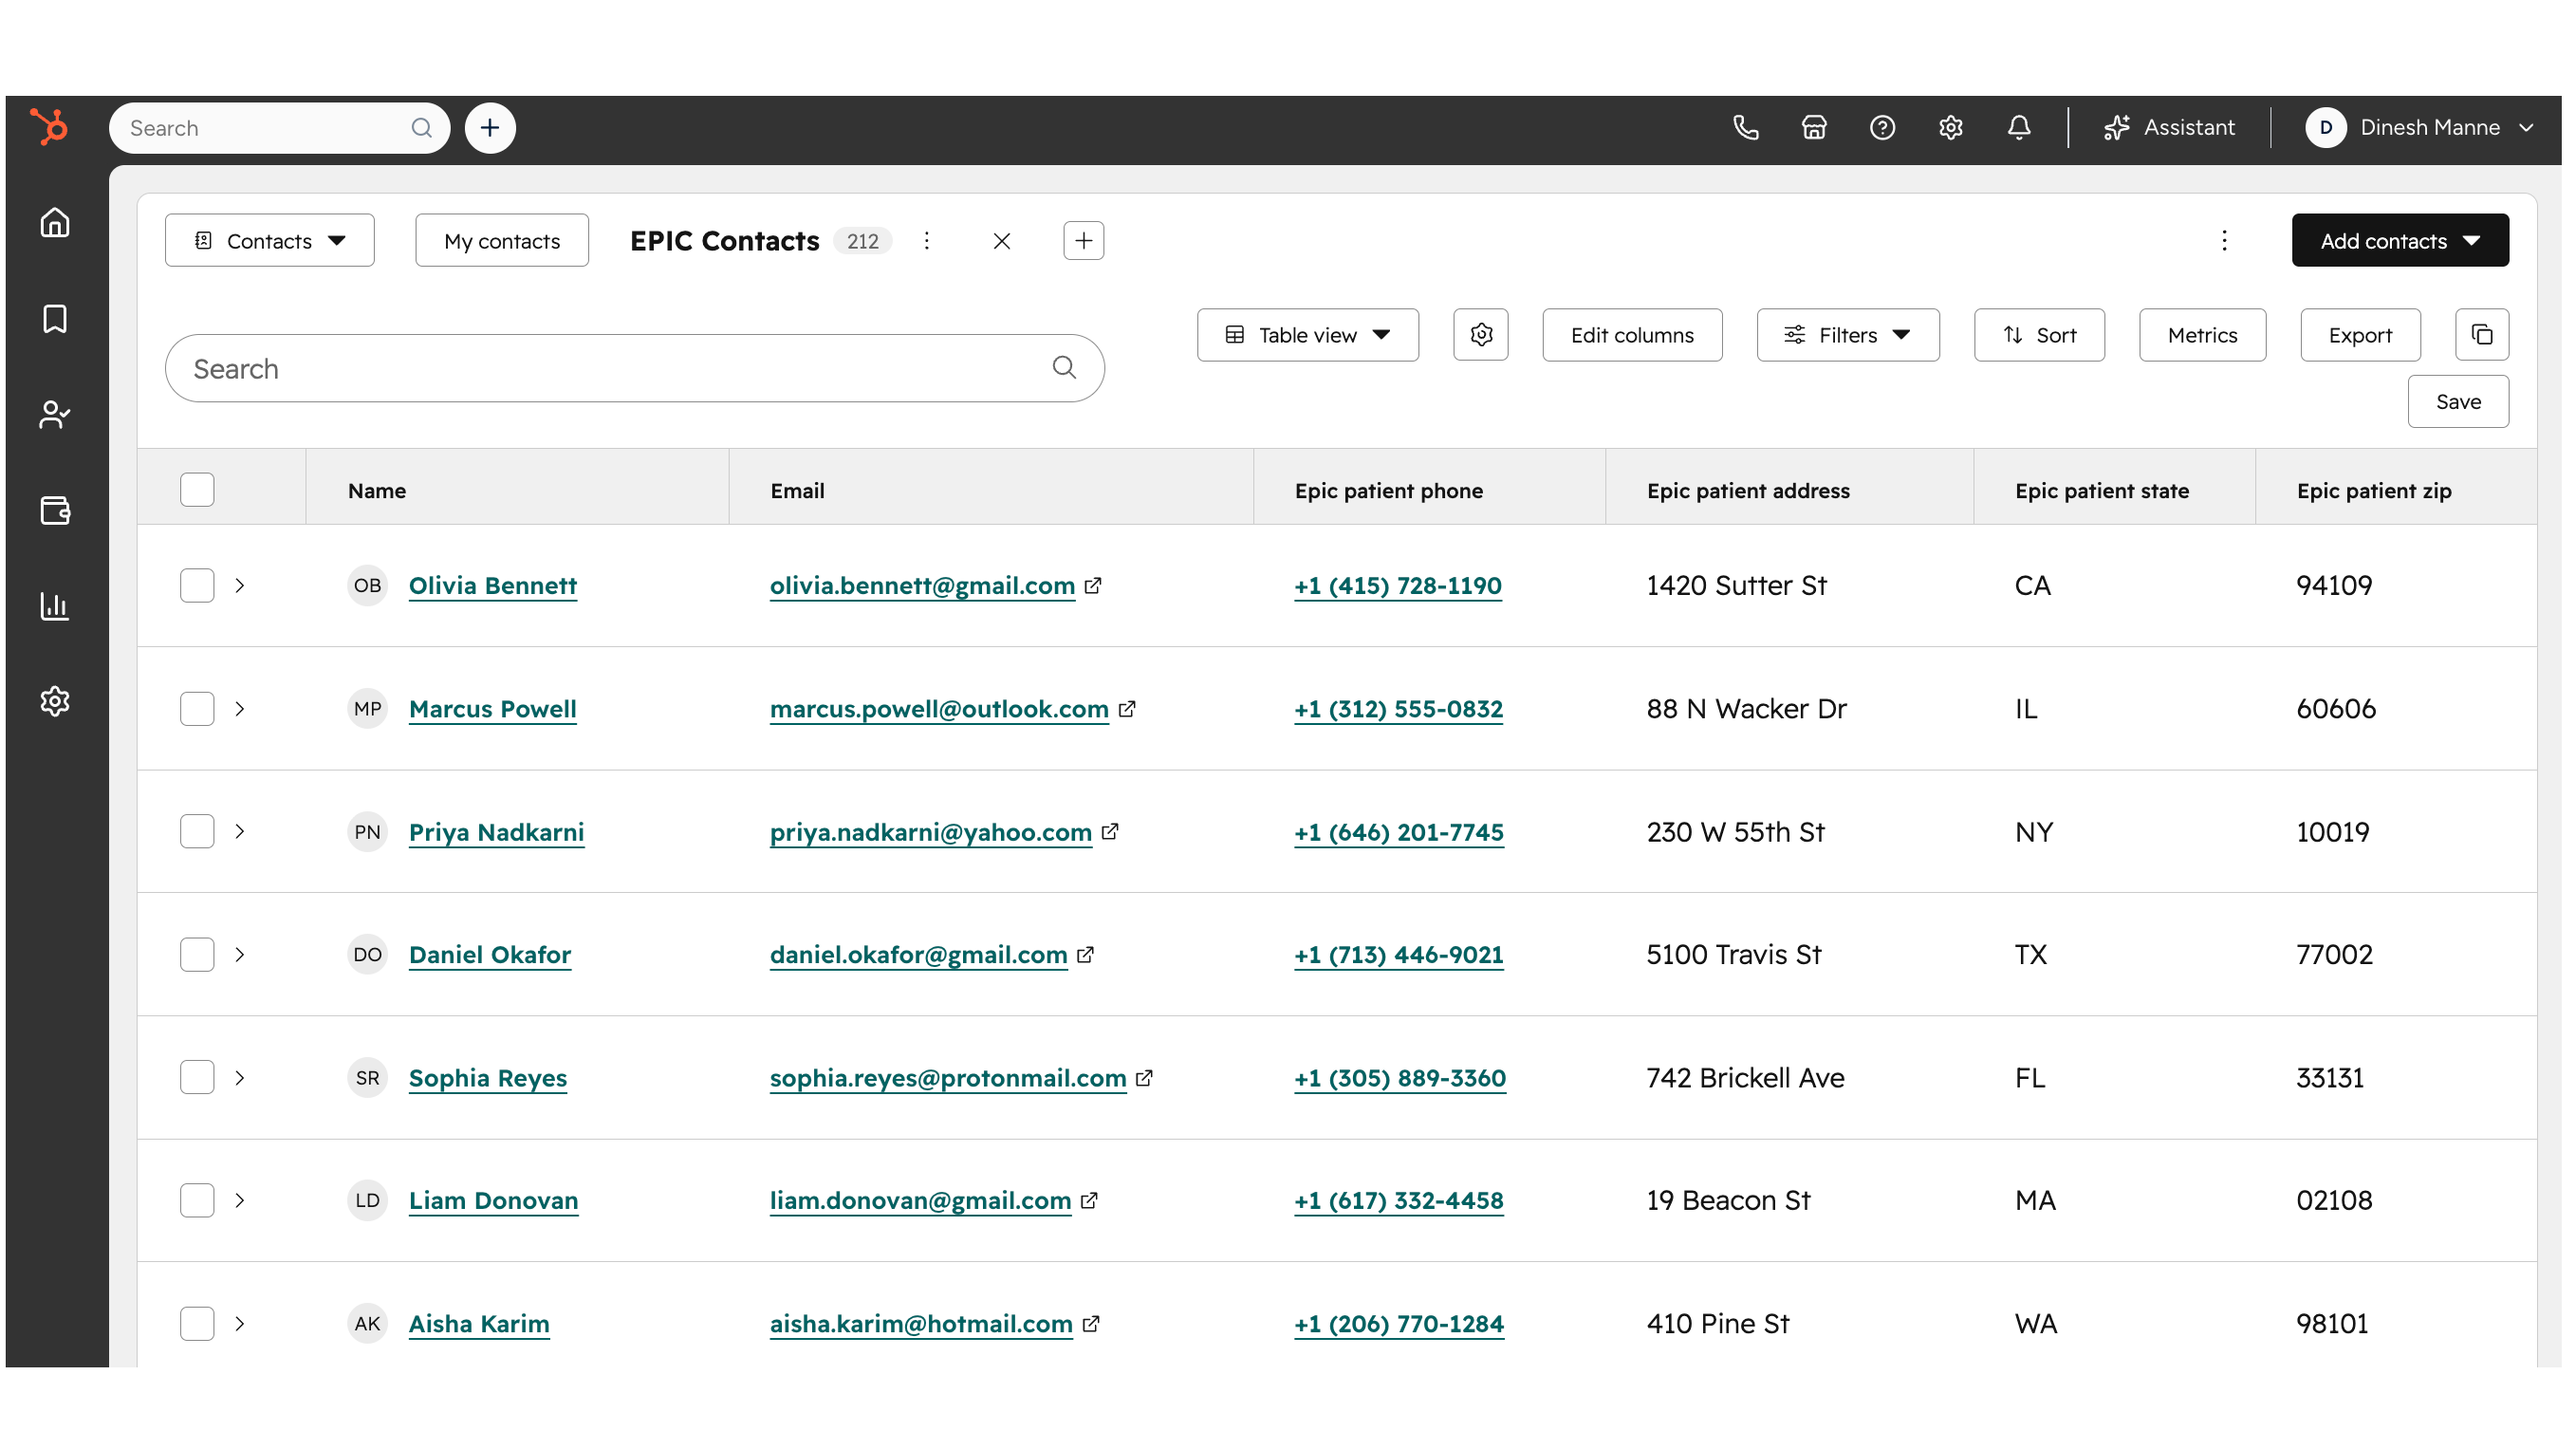This screenshot has height=1449, width=2576.
Task: Open the Filters dropdown
Action: [1848, 335]
